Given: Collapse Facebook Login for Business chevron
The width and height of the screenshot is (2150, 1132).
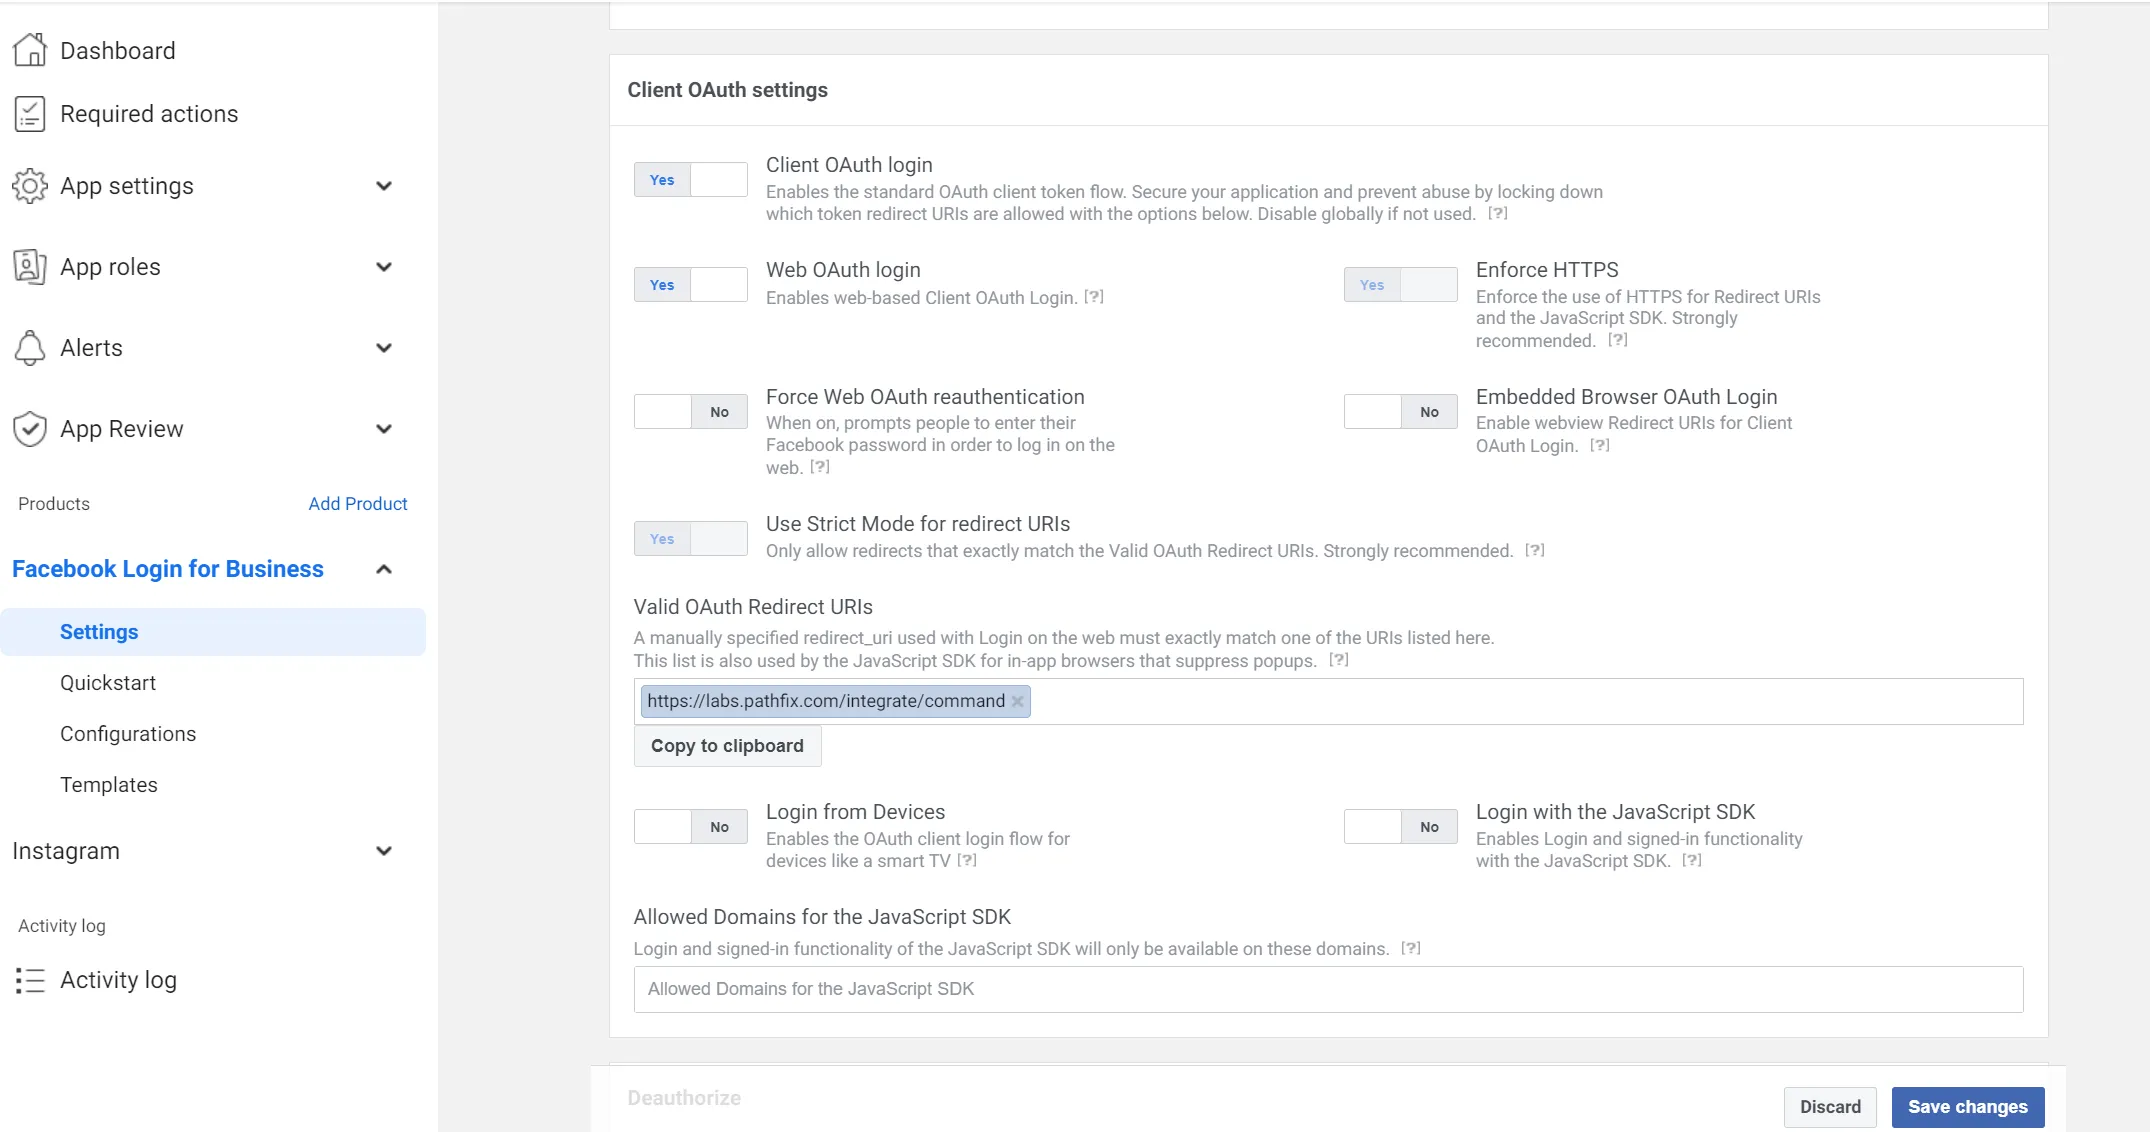Looking at the screenshot, I should (384, 569).
